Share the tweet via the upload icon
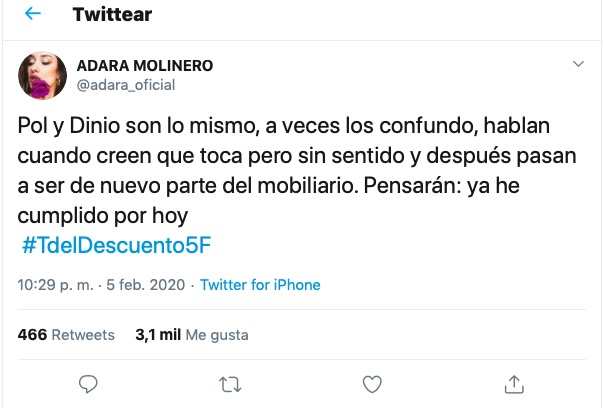The width and height of the screenshot is (604, 408). point(514,383)
